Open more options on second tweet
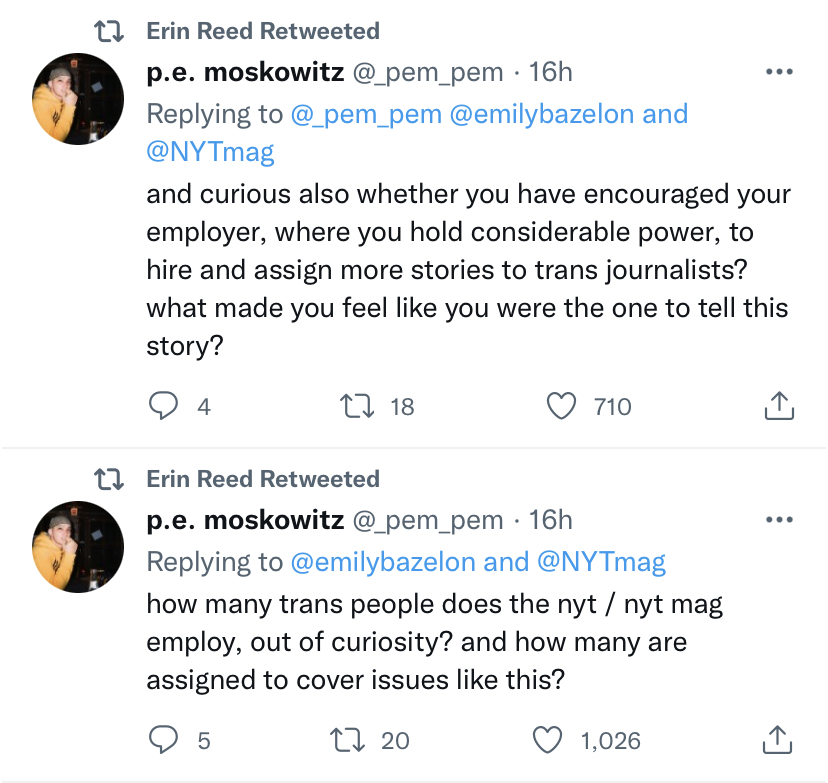The width and height of the screenshot is (828, 783). click(778, 520)
